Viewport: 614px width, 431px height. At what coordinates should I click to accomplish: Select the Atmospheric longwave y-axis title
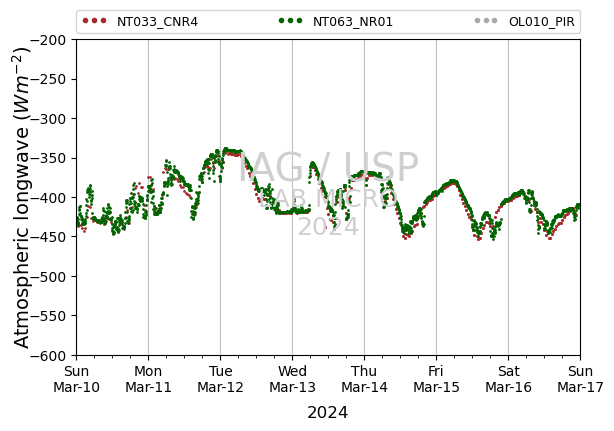[x=22, y=198]
